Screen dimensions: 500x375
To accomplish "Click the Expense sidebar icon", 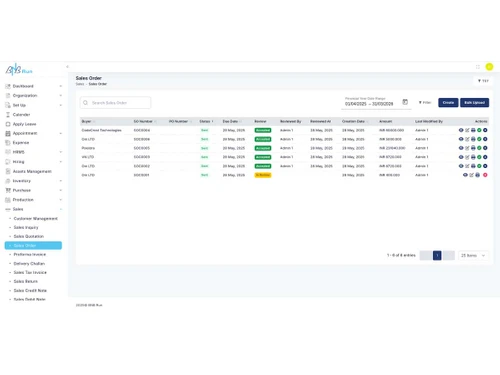I will pyautogui.click(x=8, y=143).
